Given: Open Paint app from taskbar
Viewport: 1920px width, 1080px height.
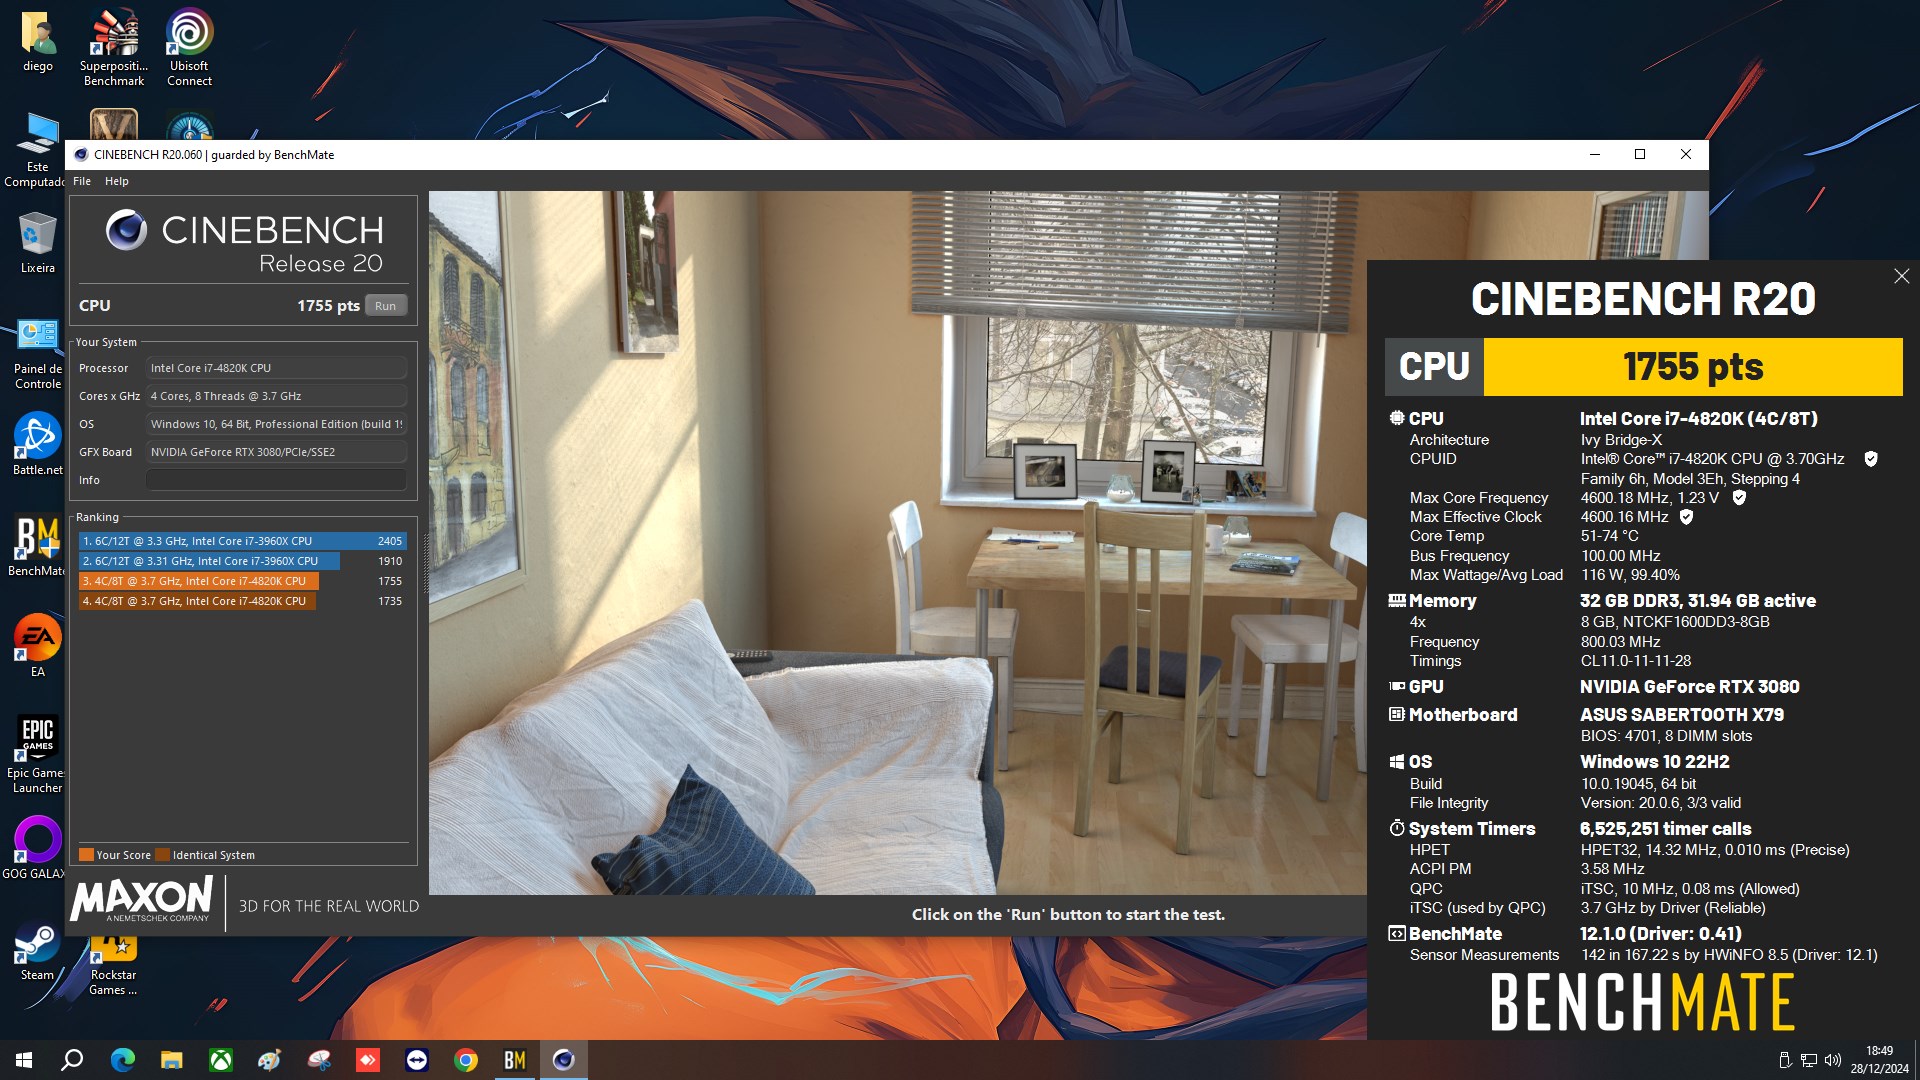Looking at the screenshot, I should click(270, 1060).
